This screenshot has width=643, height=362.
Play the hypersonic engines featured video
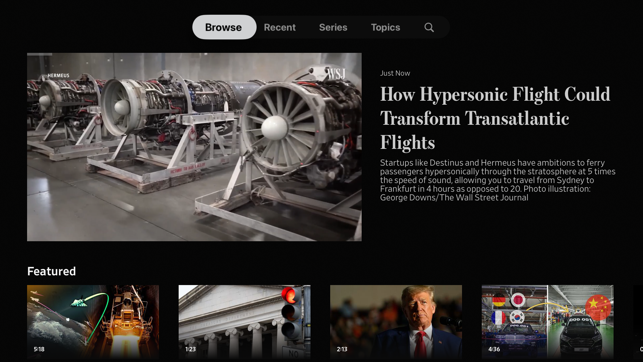[194, 147]
